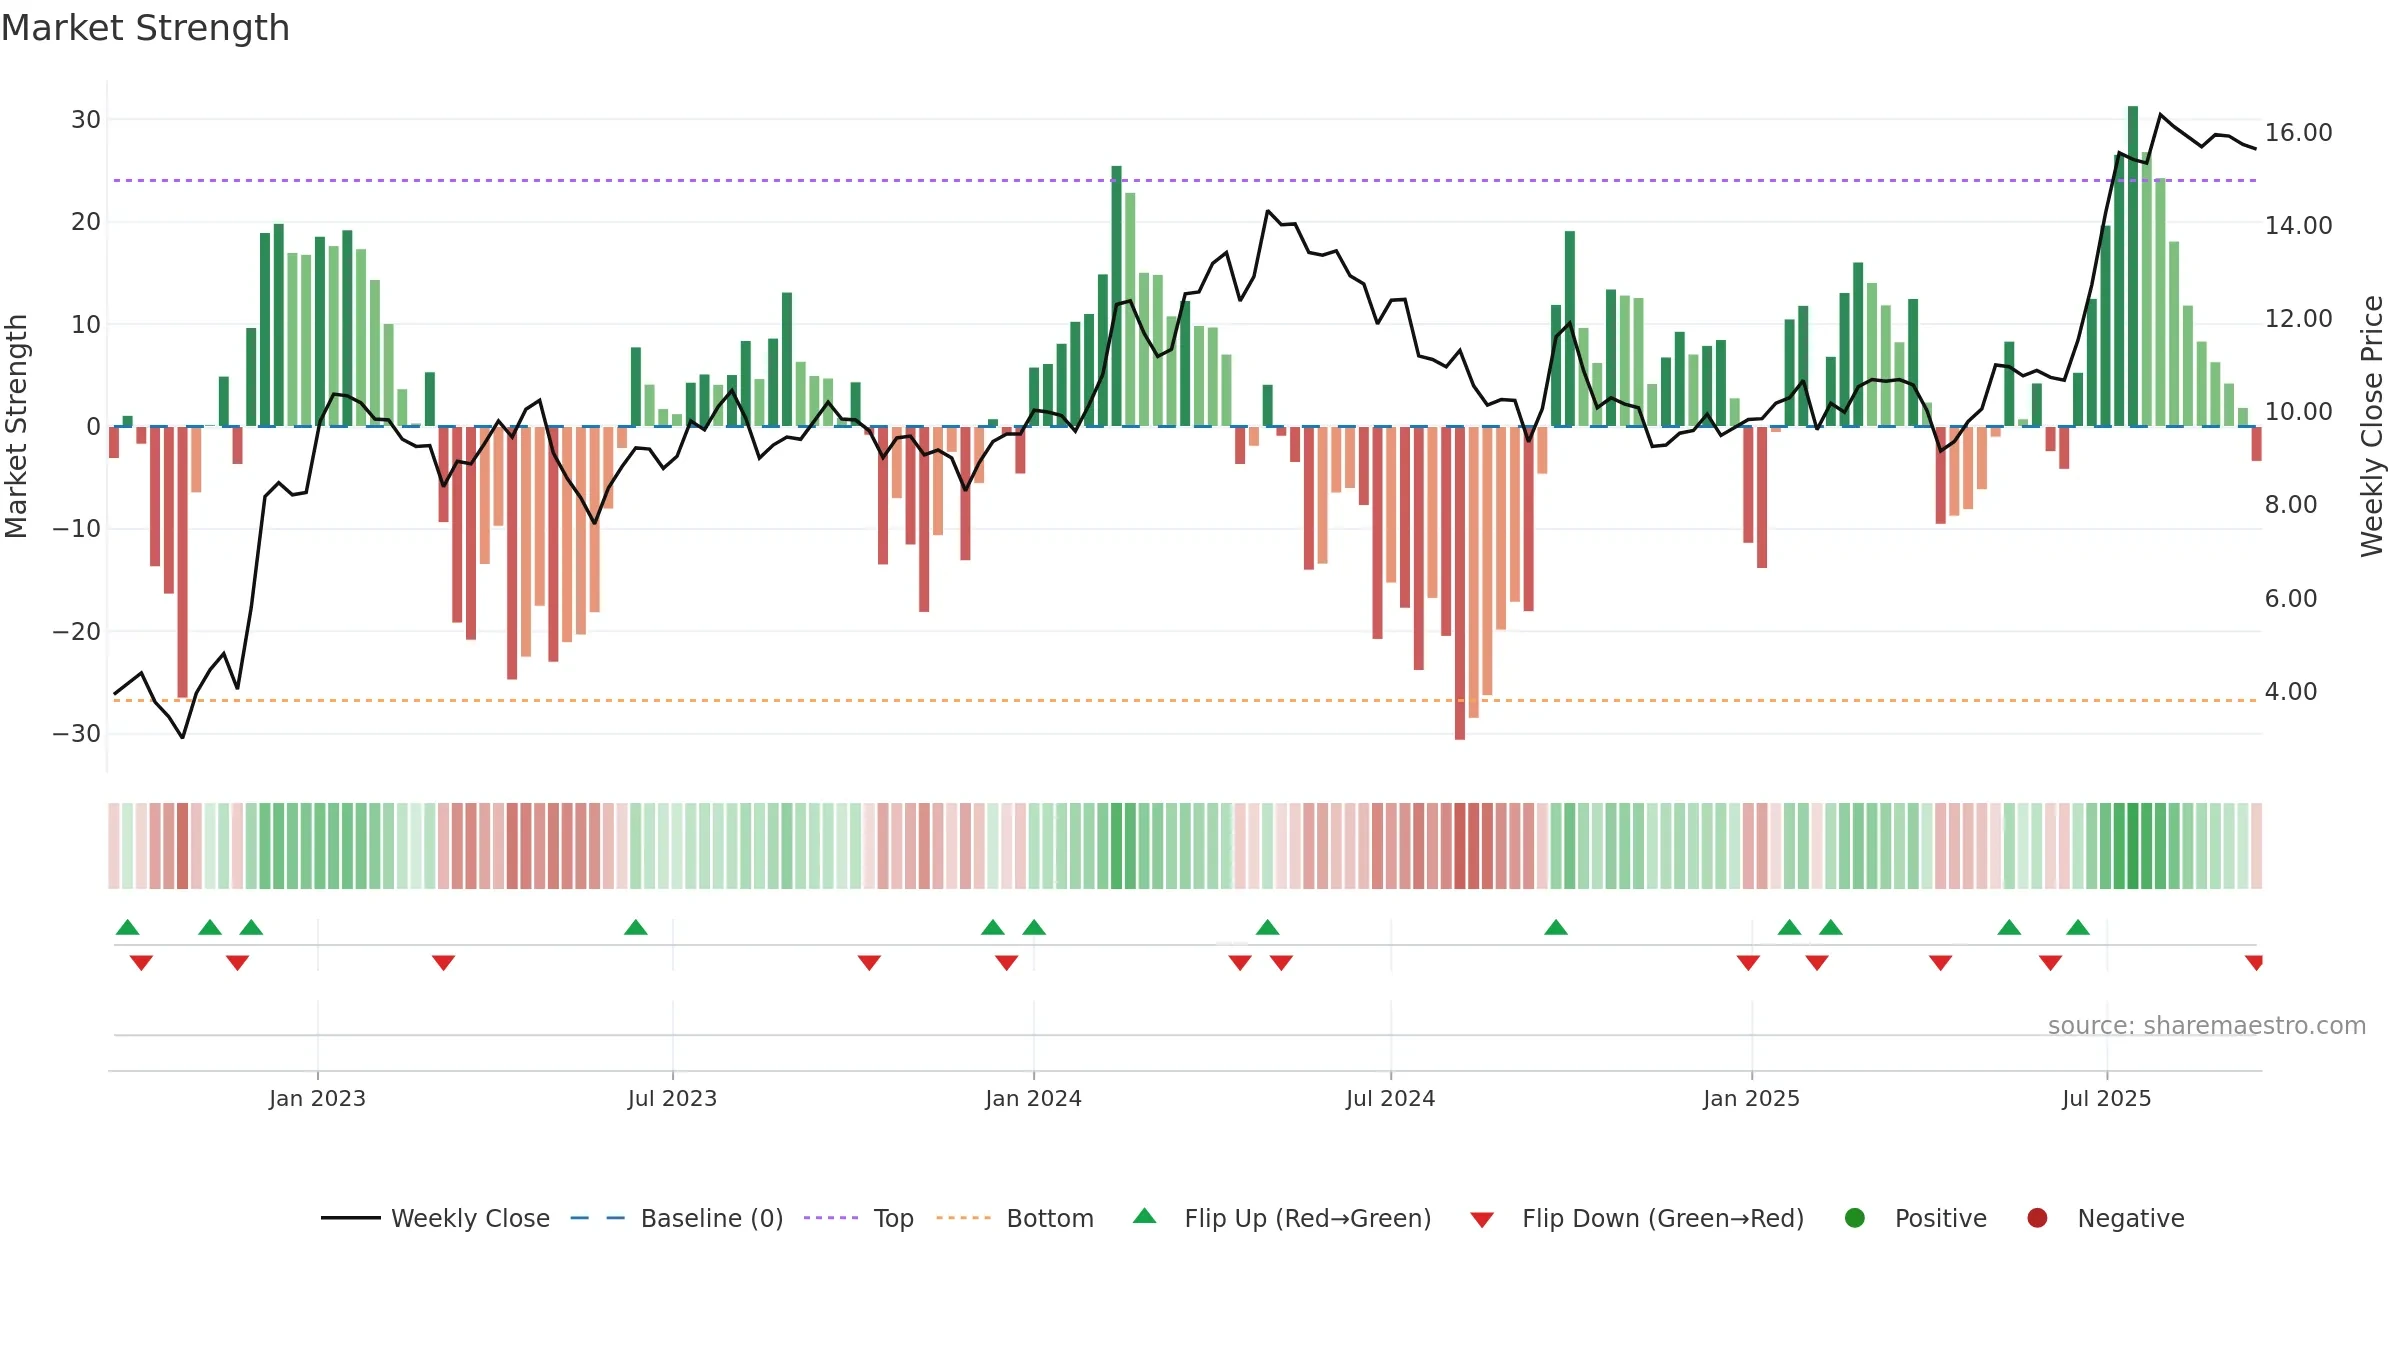
Task: Click the Market Strength chart title
Action: point(145,28)
